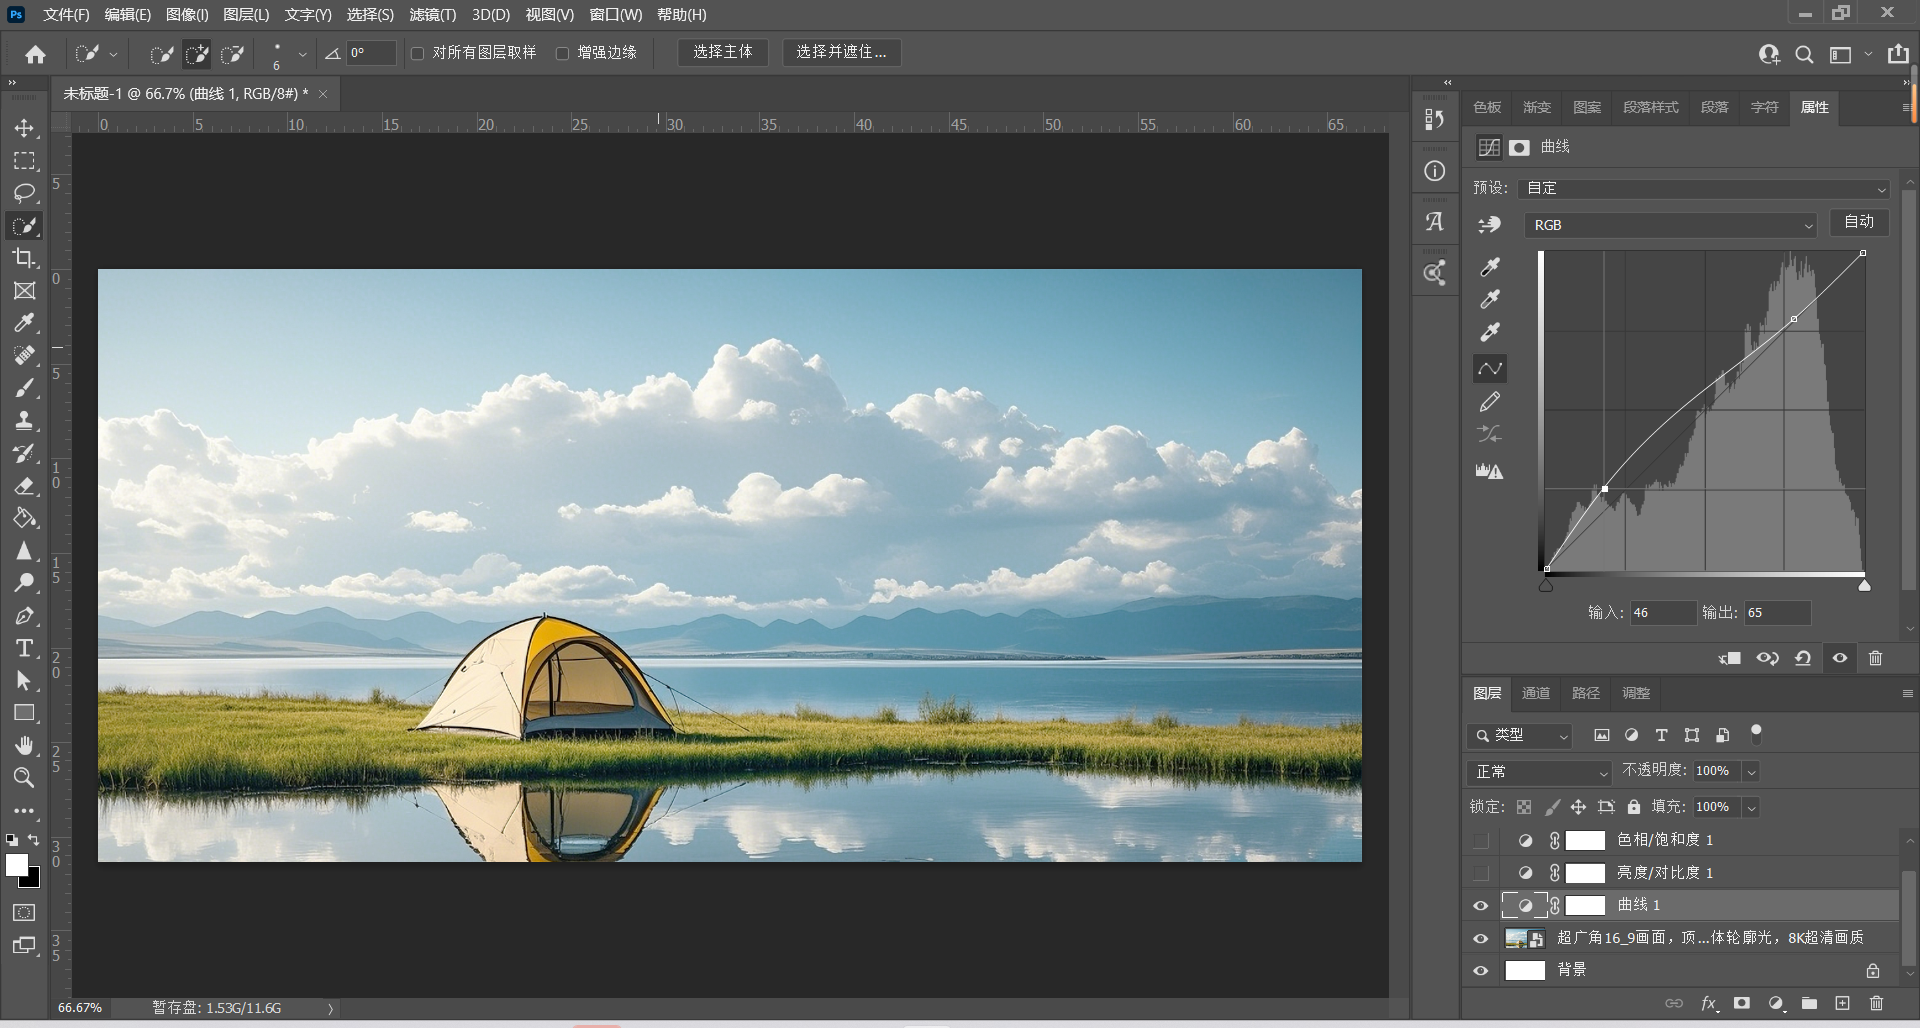Click the 输入 value field

pyautogui.click(x=1663, y=613)
